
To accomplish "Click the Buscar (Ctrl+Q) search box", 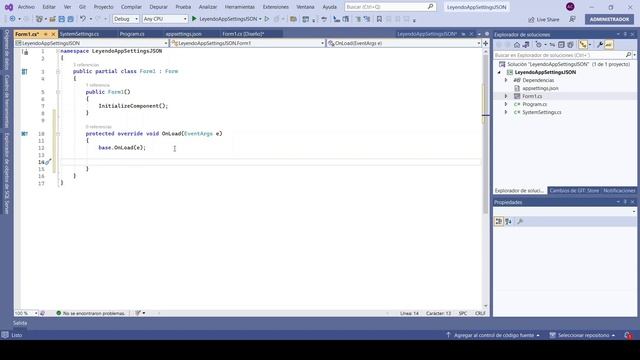I will [390, 7].
